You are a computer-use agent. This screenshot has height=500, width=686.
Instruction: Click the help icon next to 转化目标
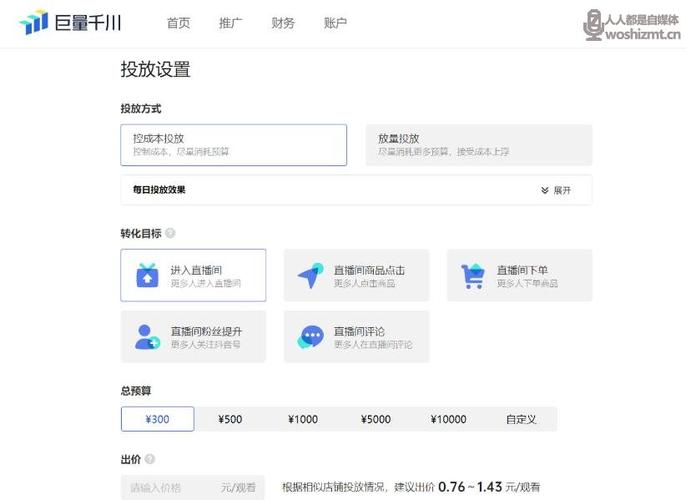coord(170,233)
